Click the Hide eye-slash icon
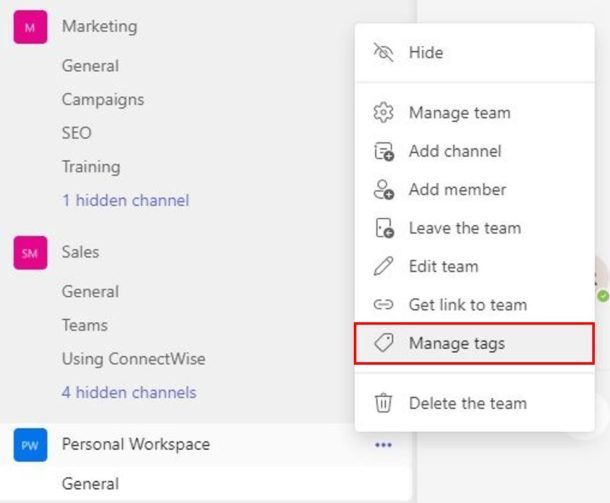This screenshot has width=610, height=503. coord(384,52)
